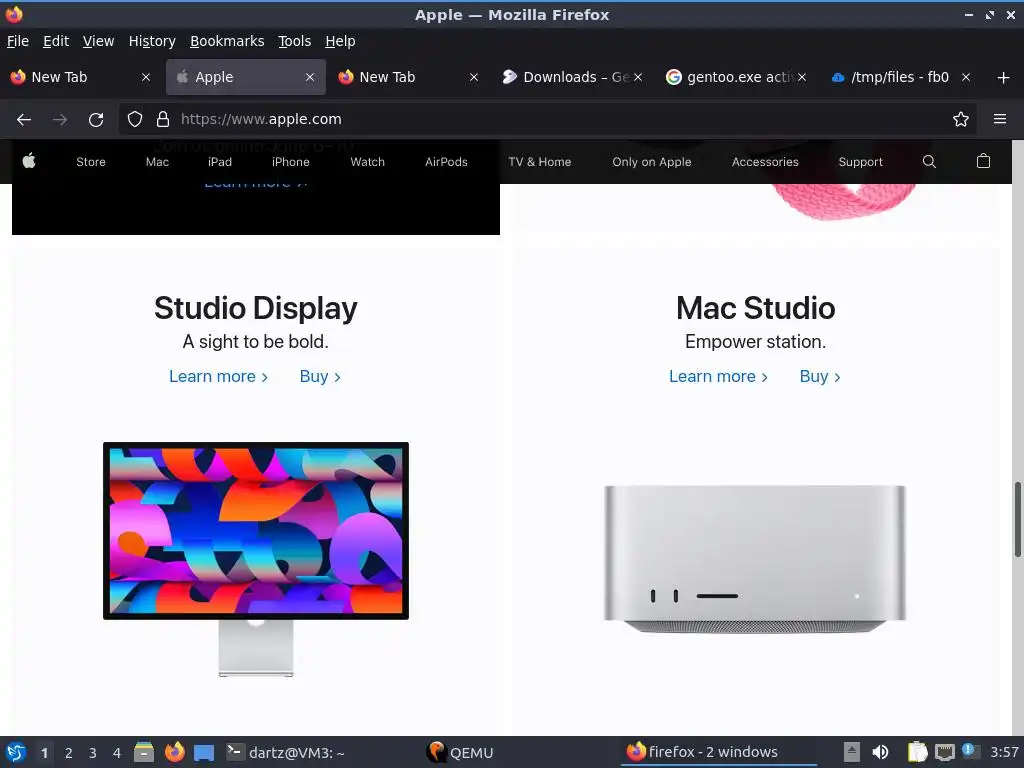Open the Bookmarks menu
Viewport: 1024px width, 768px height.
227,41
